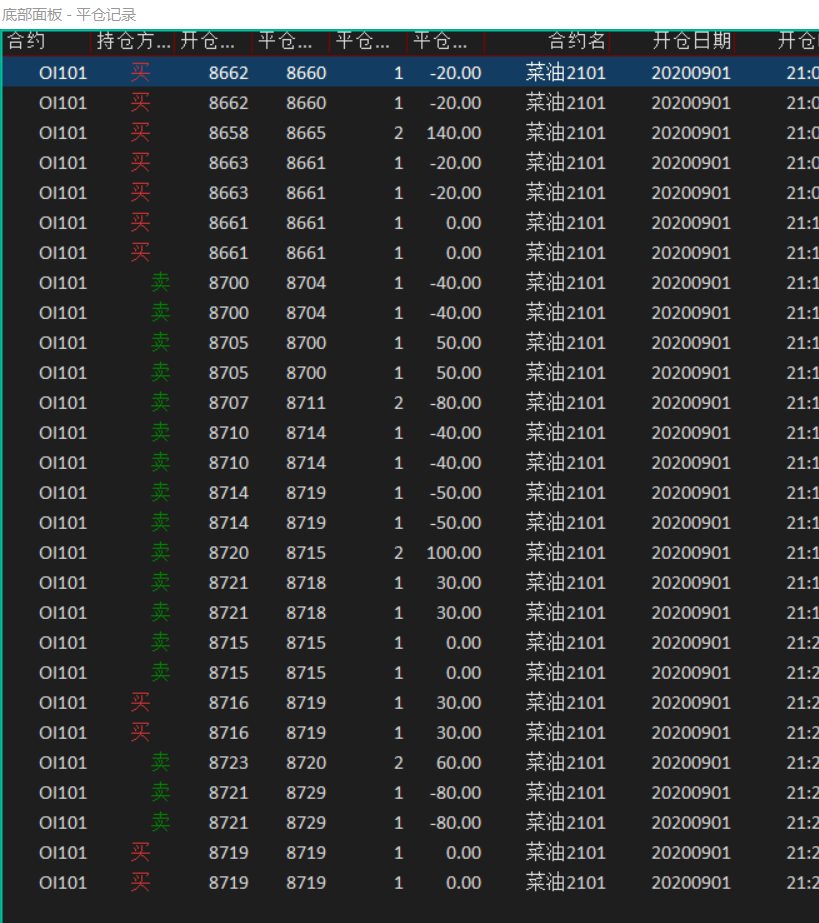Click the open price cell 8707
This screenshot has width=819, height=923.
(228, 403)
